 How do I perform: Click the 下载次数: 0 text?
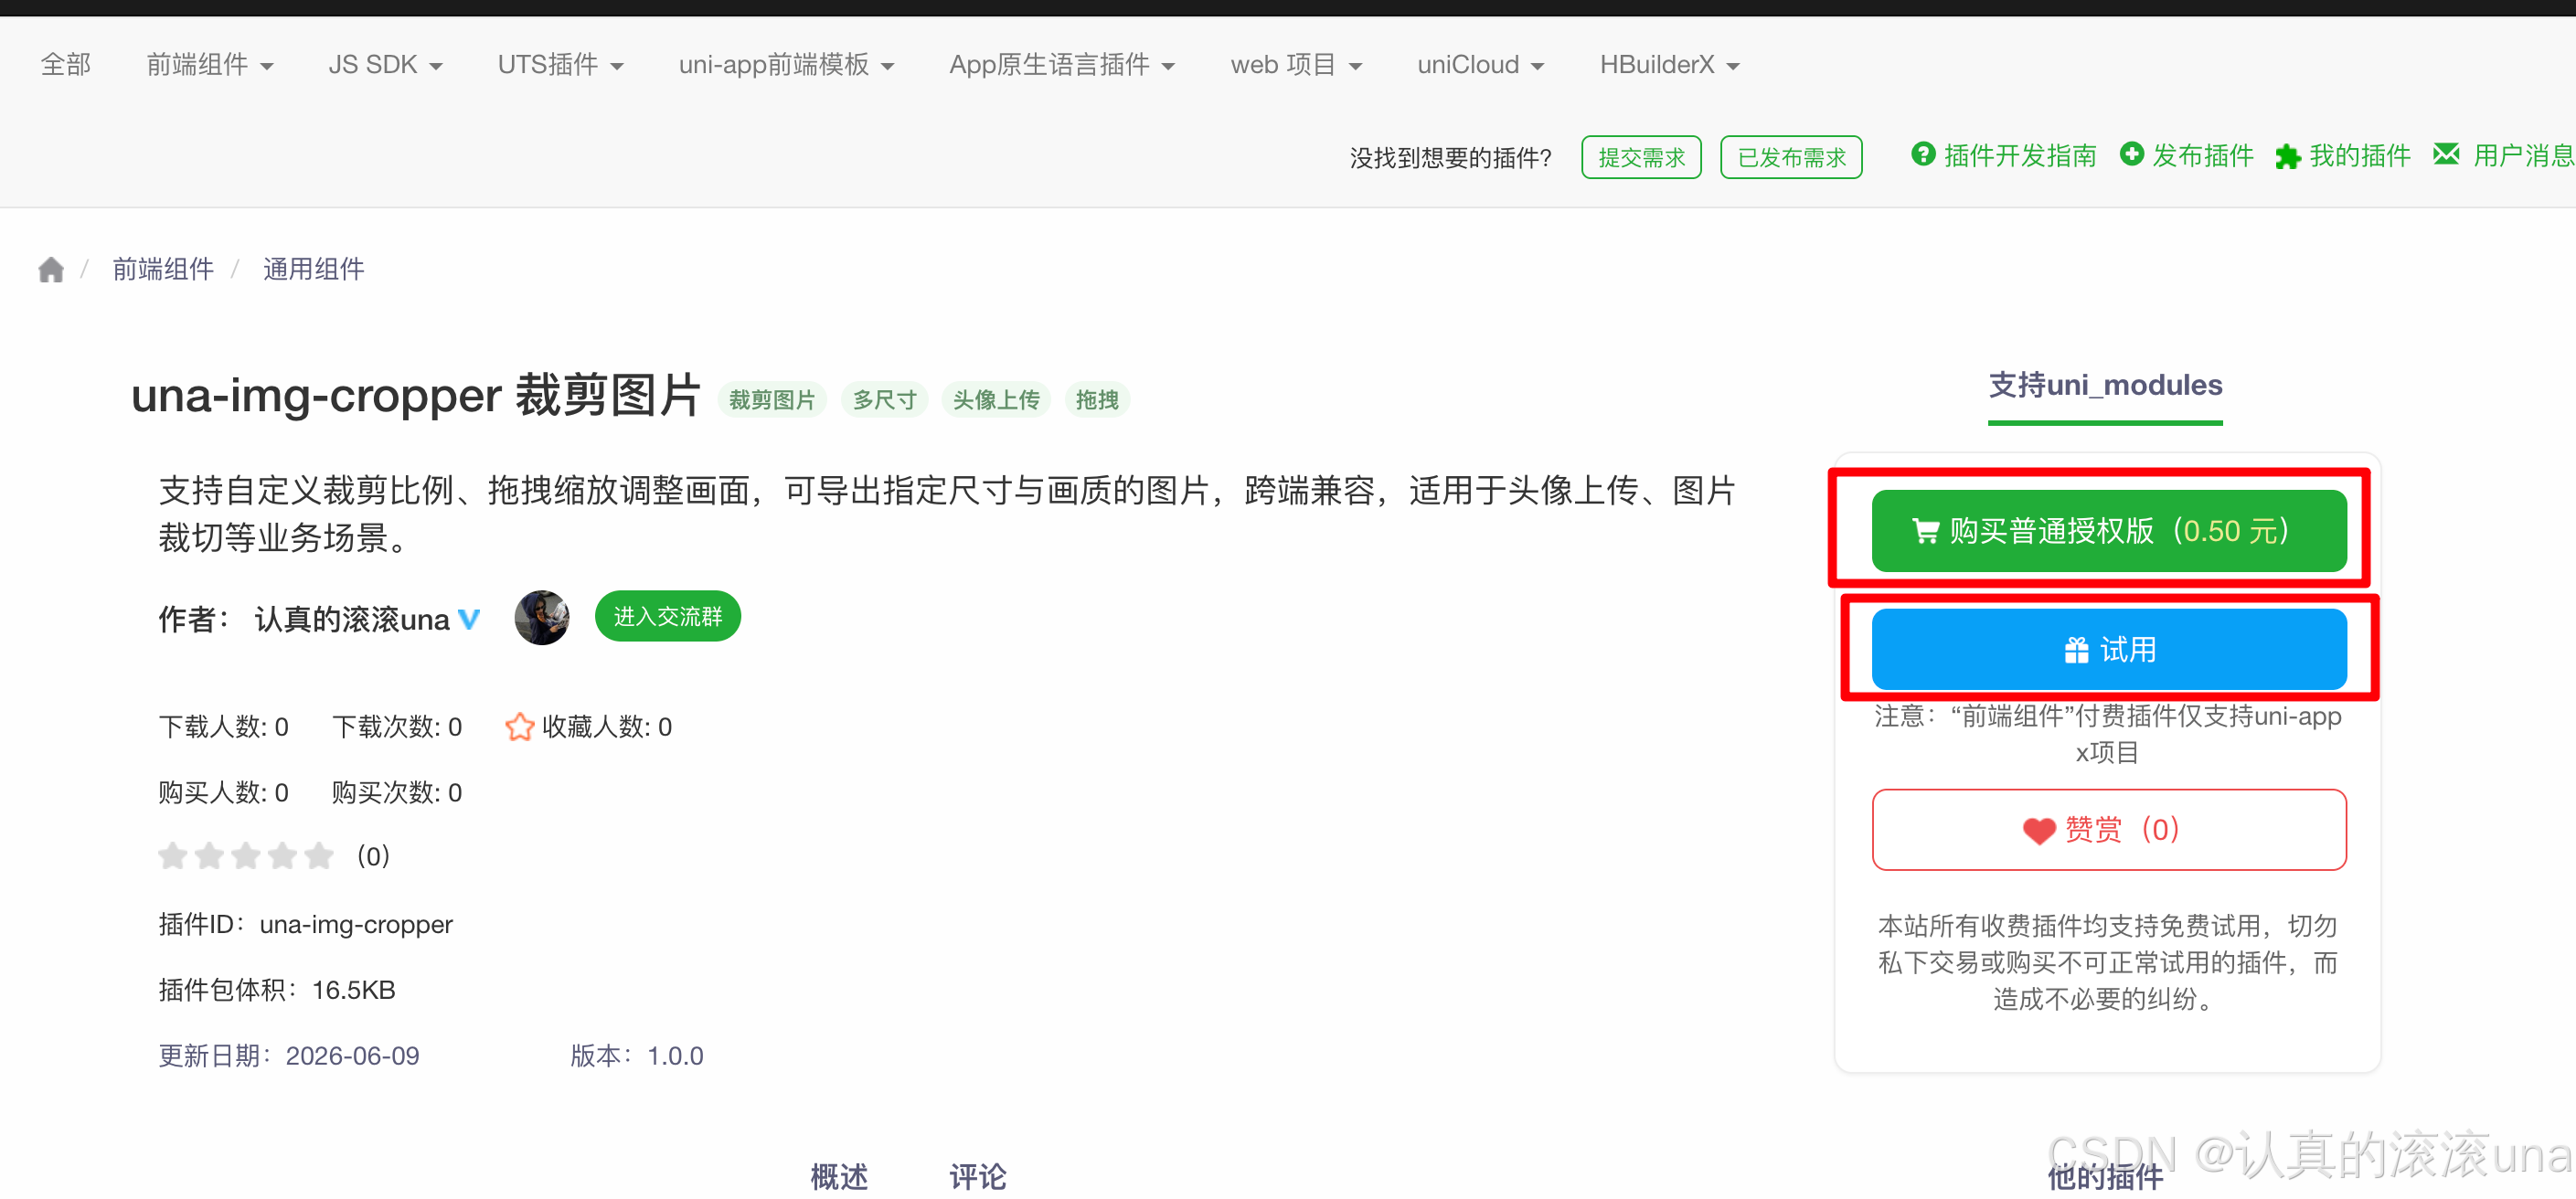(397, 727)
